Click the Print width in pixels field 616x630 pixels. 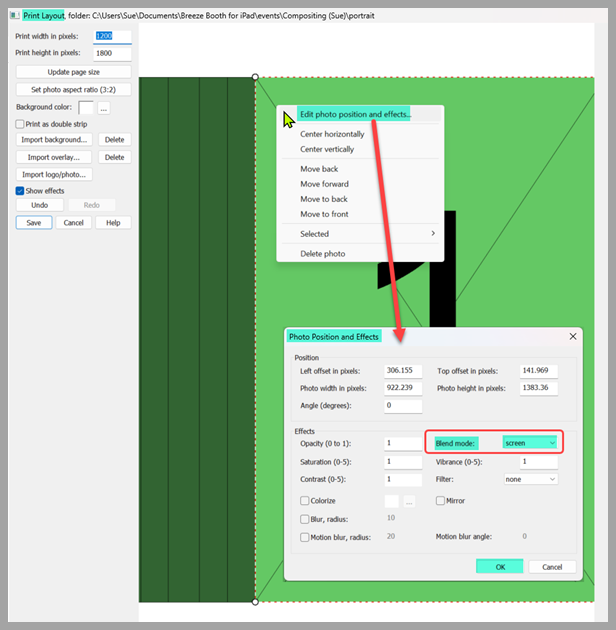pyautogui.click(x=112, y=37)
